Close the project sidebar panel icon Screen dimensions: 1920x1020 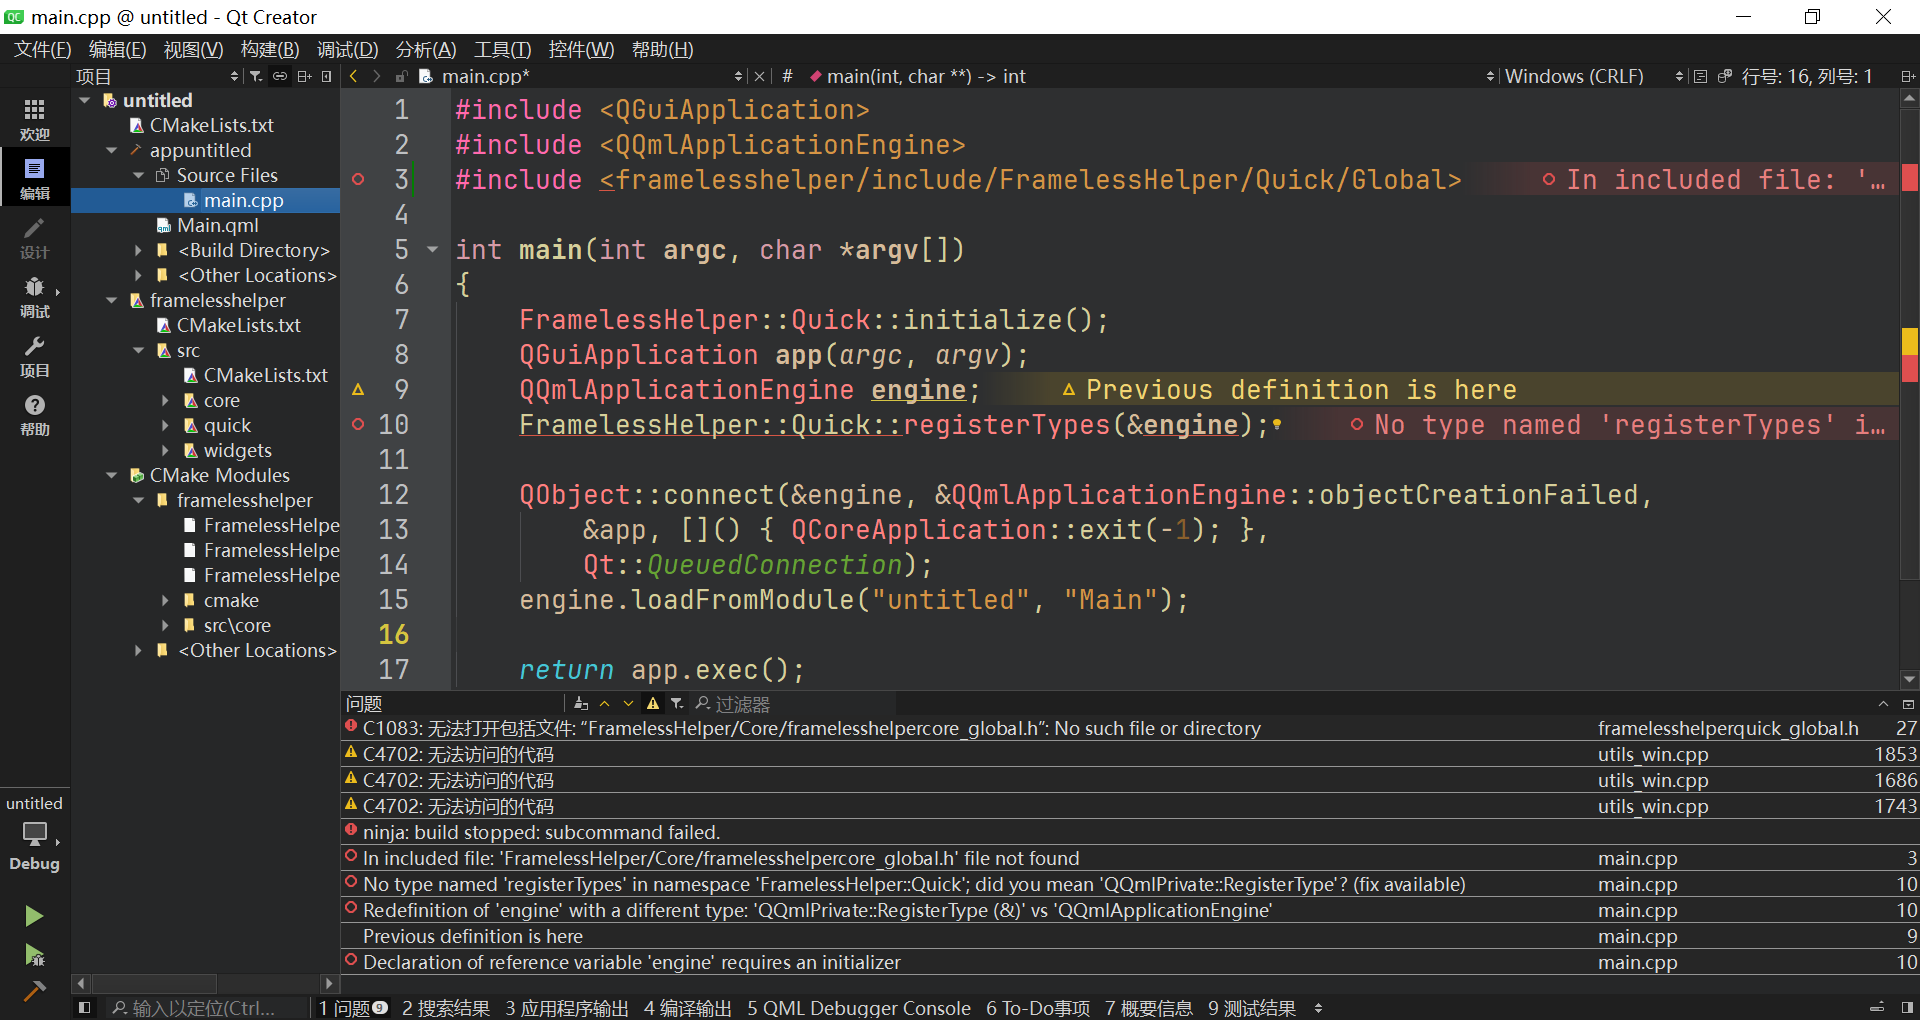[x=326, y=76]
